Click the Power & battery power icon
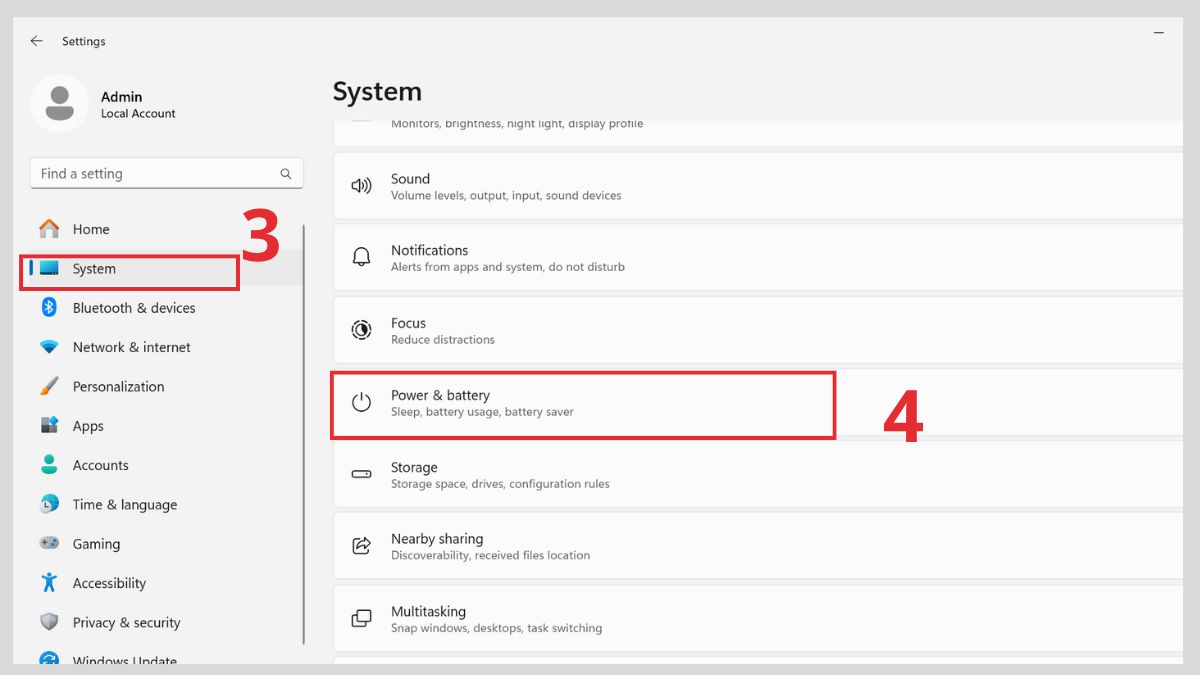Image resolution: width=1200 pixels, height=675 pixels. pyautogui.click(x=361, y=402)
